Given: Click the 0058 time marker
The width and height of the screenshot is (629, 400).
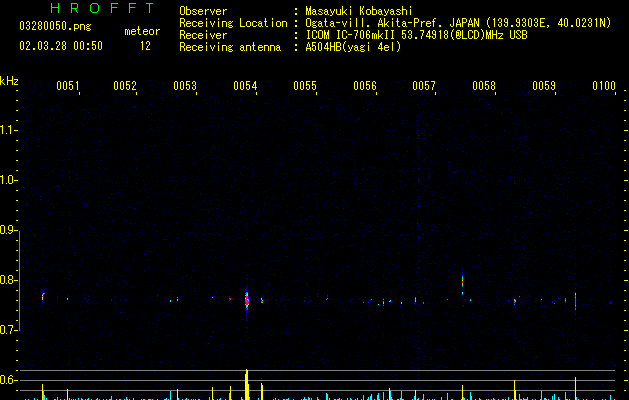Looking at the screenshot, I should (484, 86).
